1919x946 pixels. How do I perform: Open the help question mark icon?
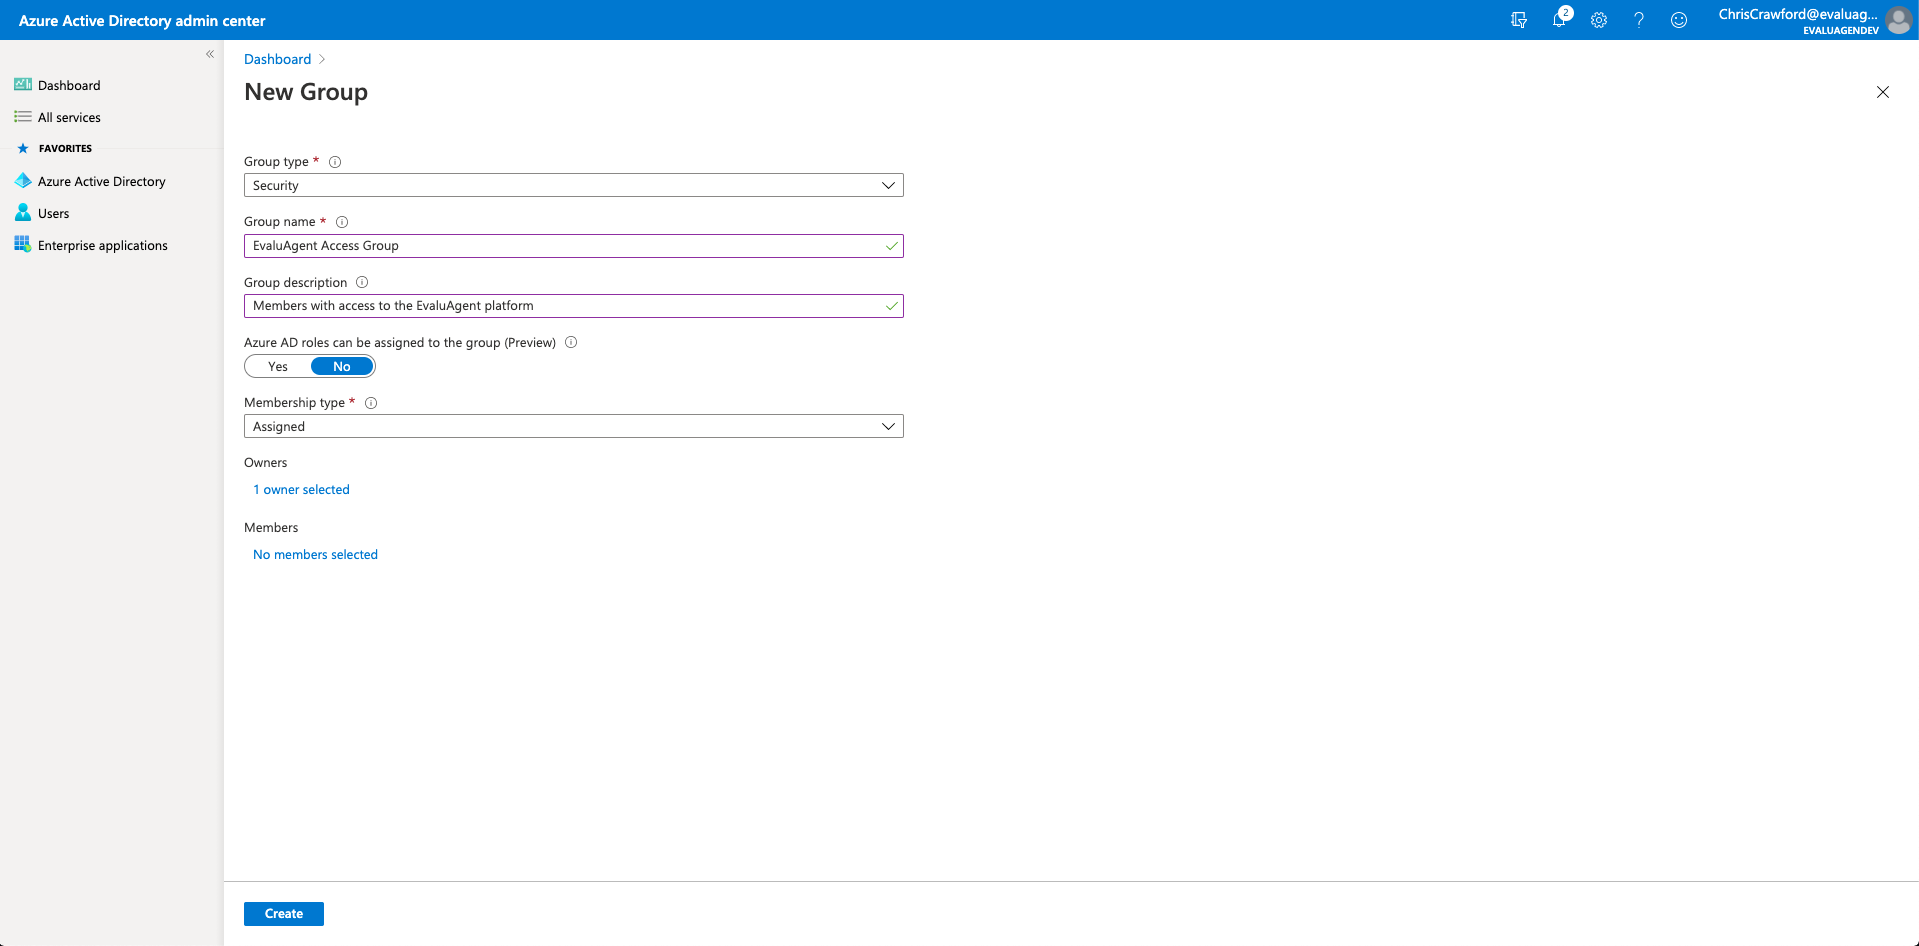[x=1639, y=20]
